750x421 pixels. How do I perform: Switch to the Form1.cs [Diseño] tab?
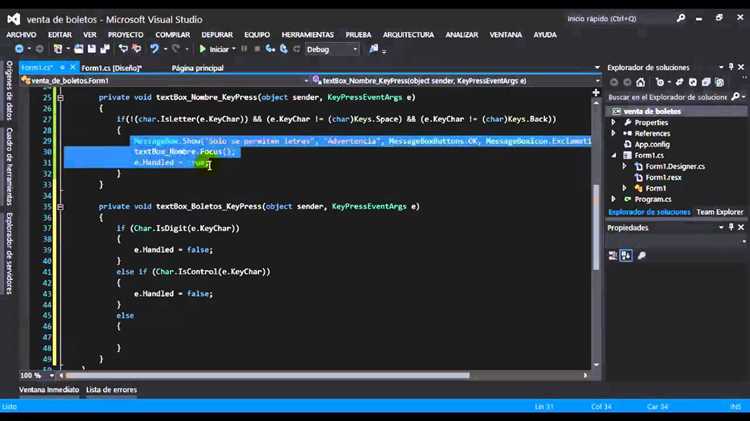[x=111, y=68]
